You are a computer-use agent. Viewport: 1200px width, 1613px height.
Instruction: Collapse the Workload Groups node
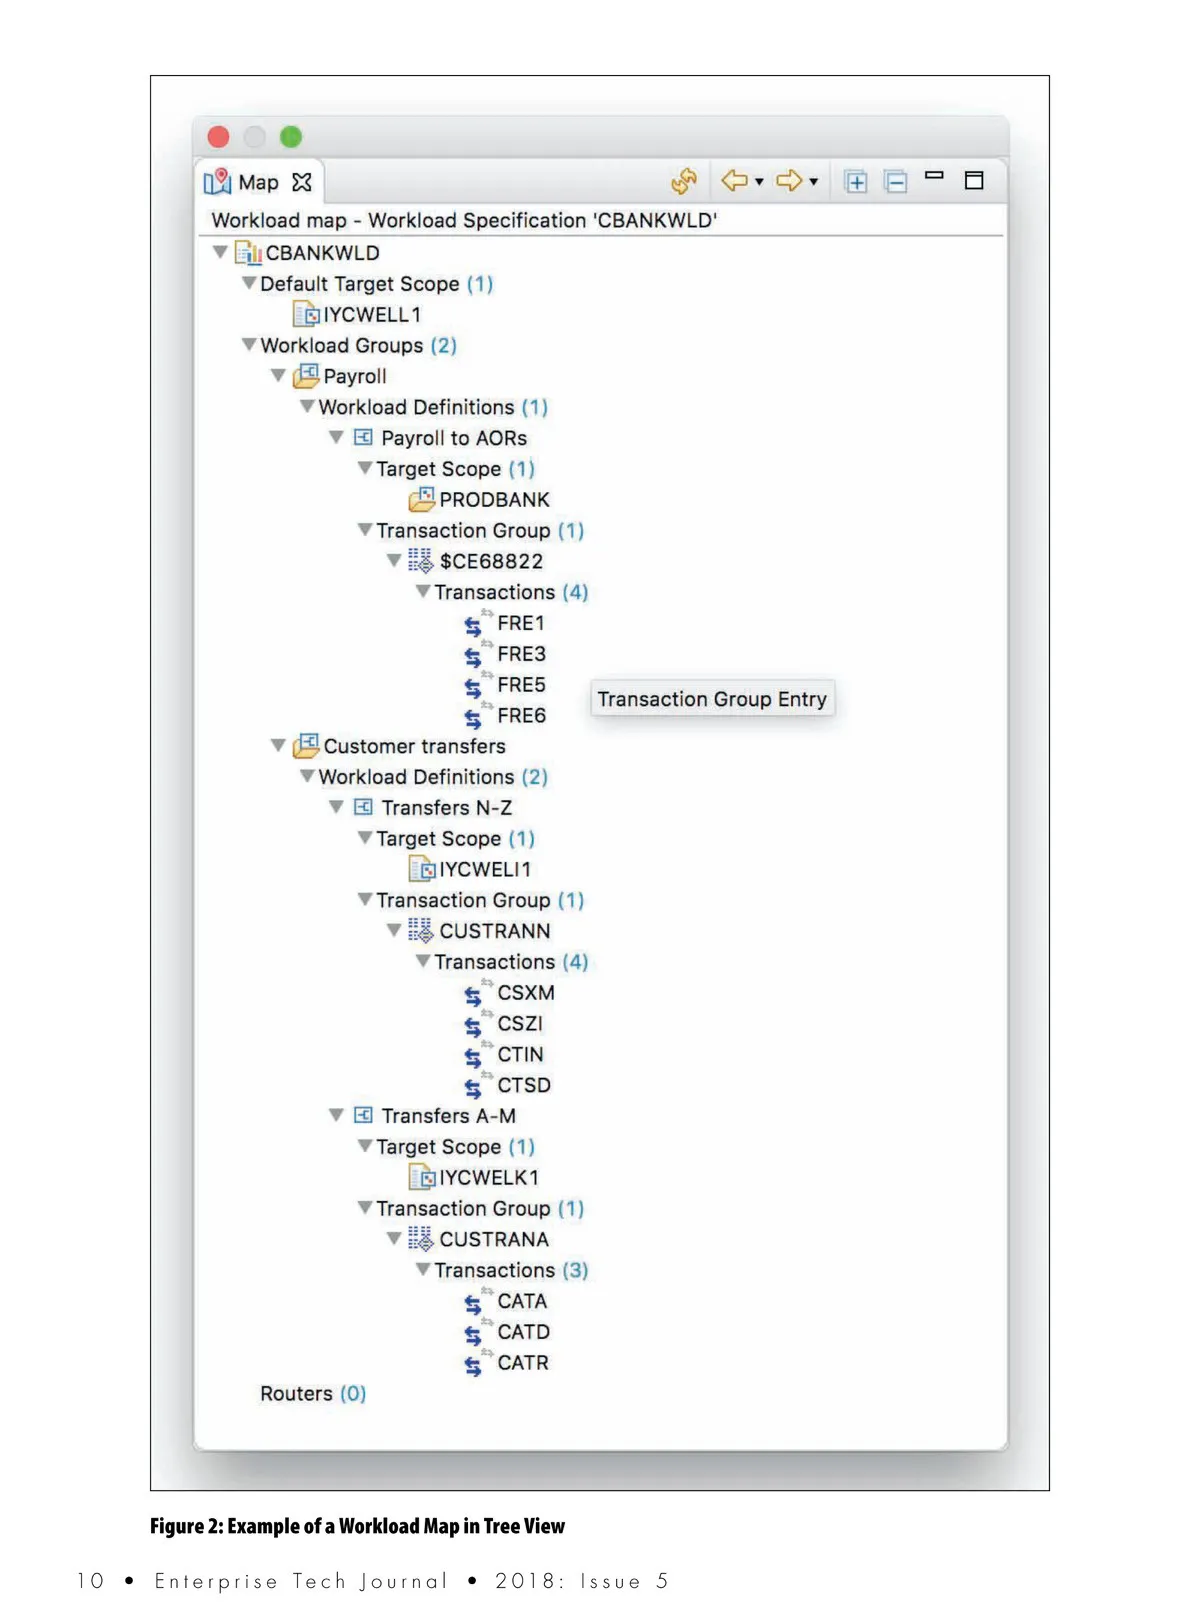[249, 345]
